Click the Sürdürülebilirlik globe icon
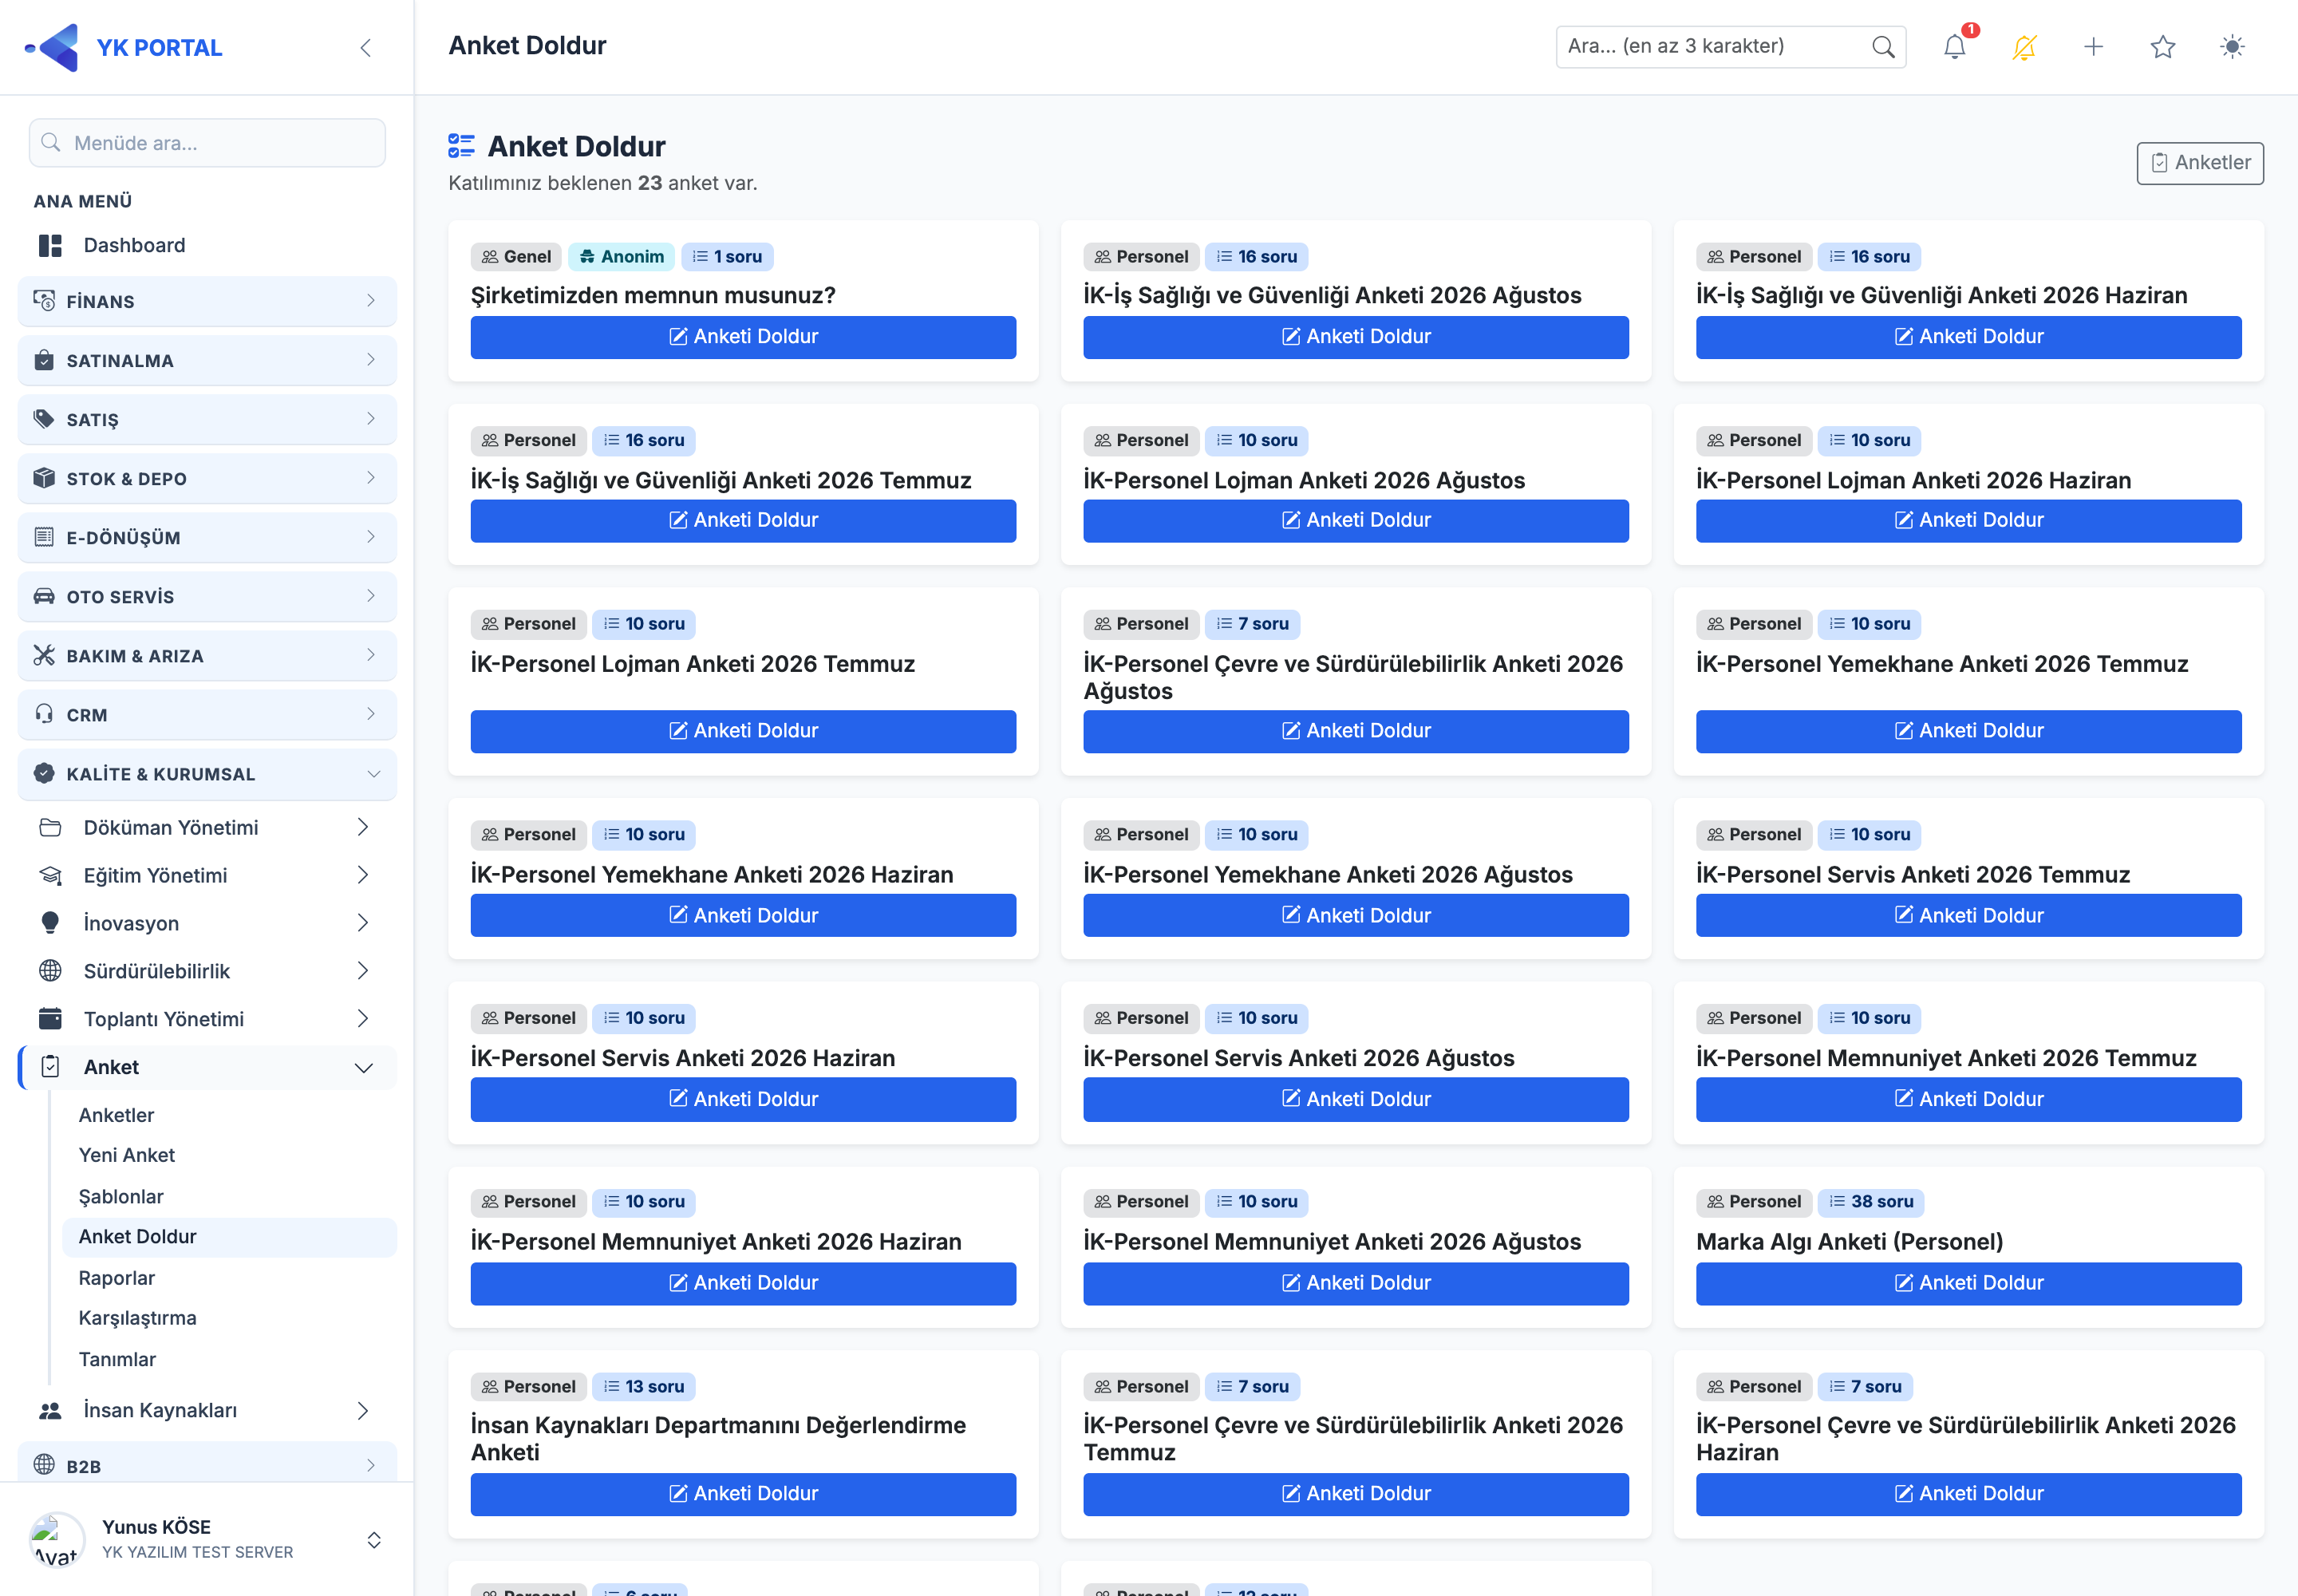 pos(50,970)
